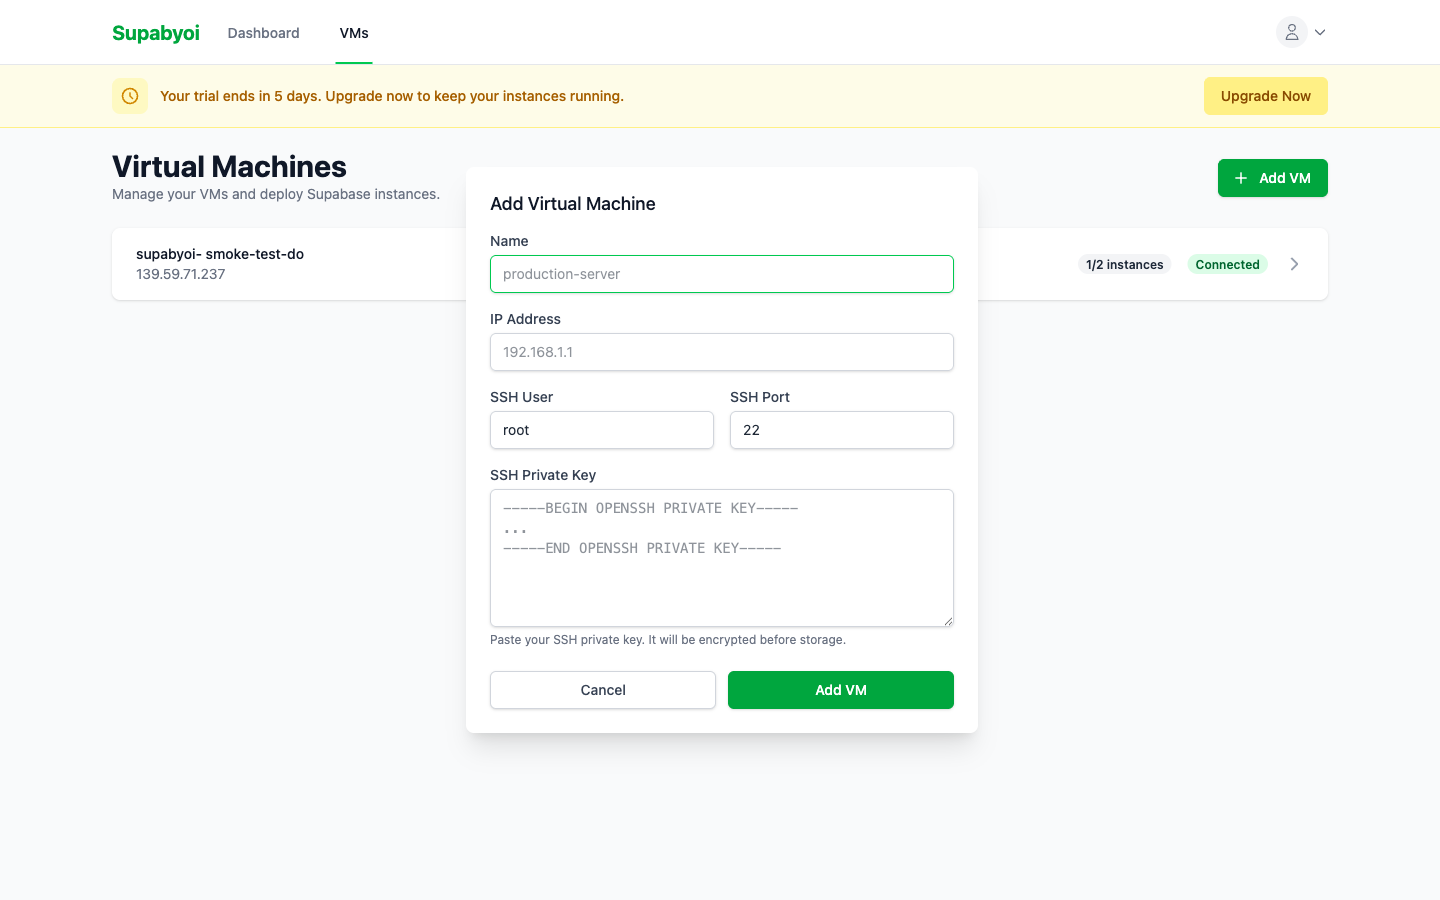1440x900 pixels.
Task: Click the IP Address input field
Action: 721,352
